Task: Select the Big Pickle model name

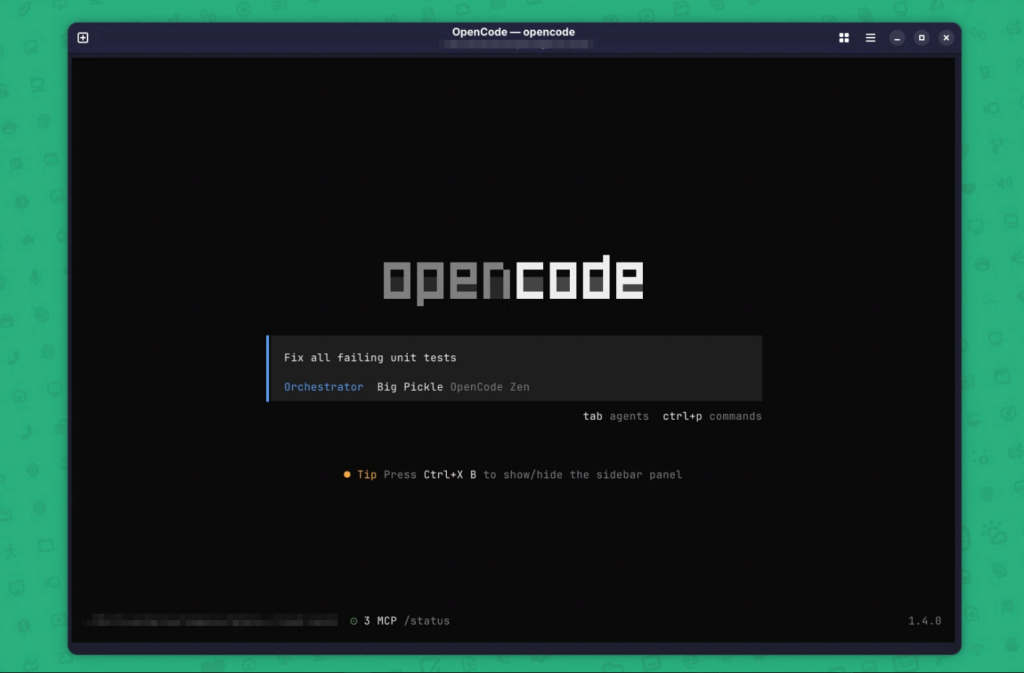Action: coord(410,387)
